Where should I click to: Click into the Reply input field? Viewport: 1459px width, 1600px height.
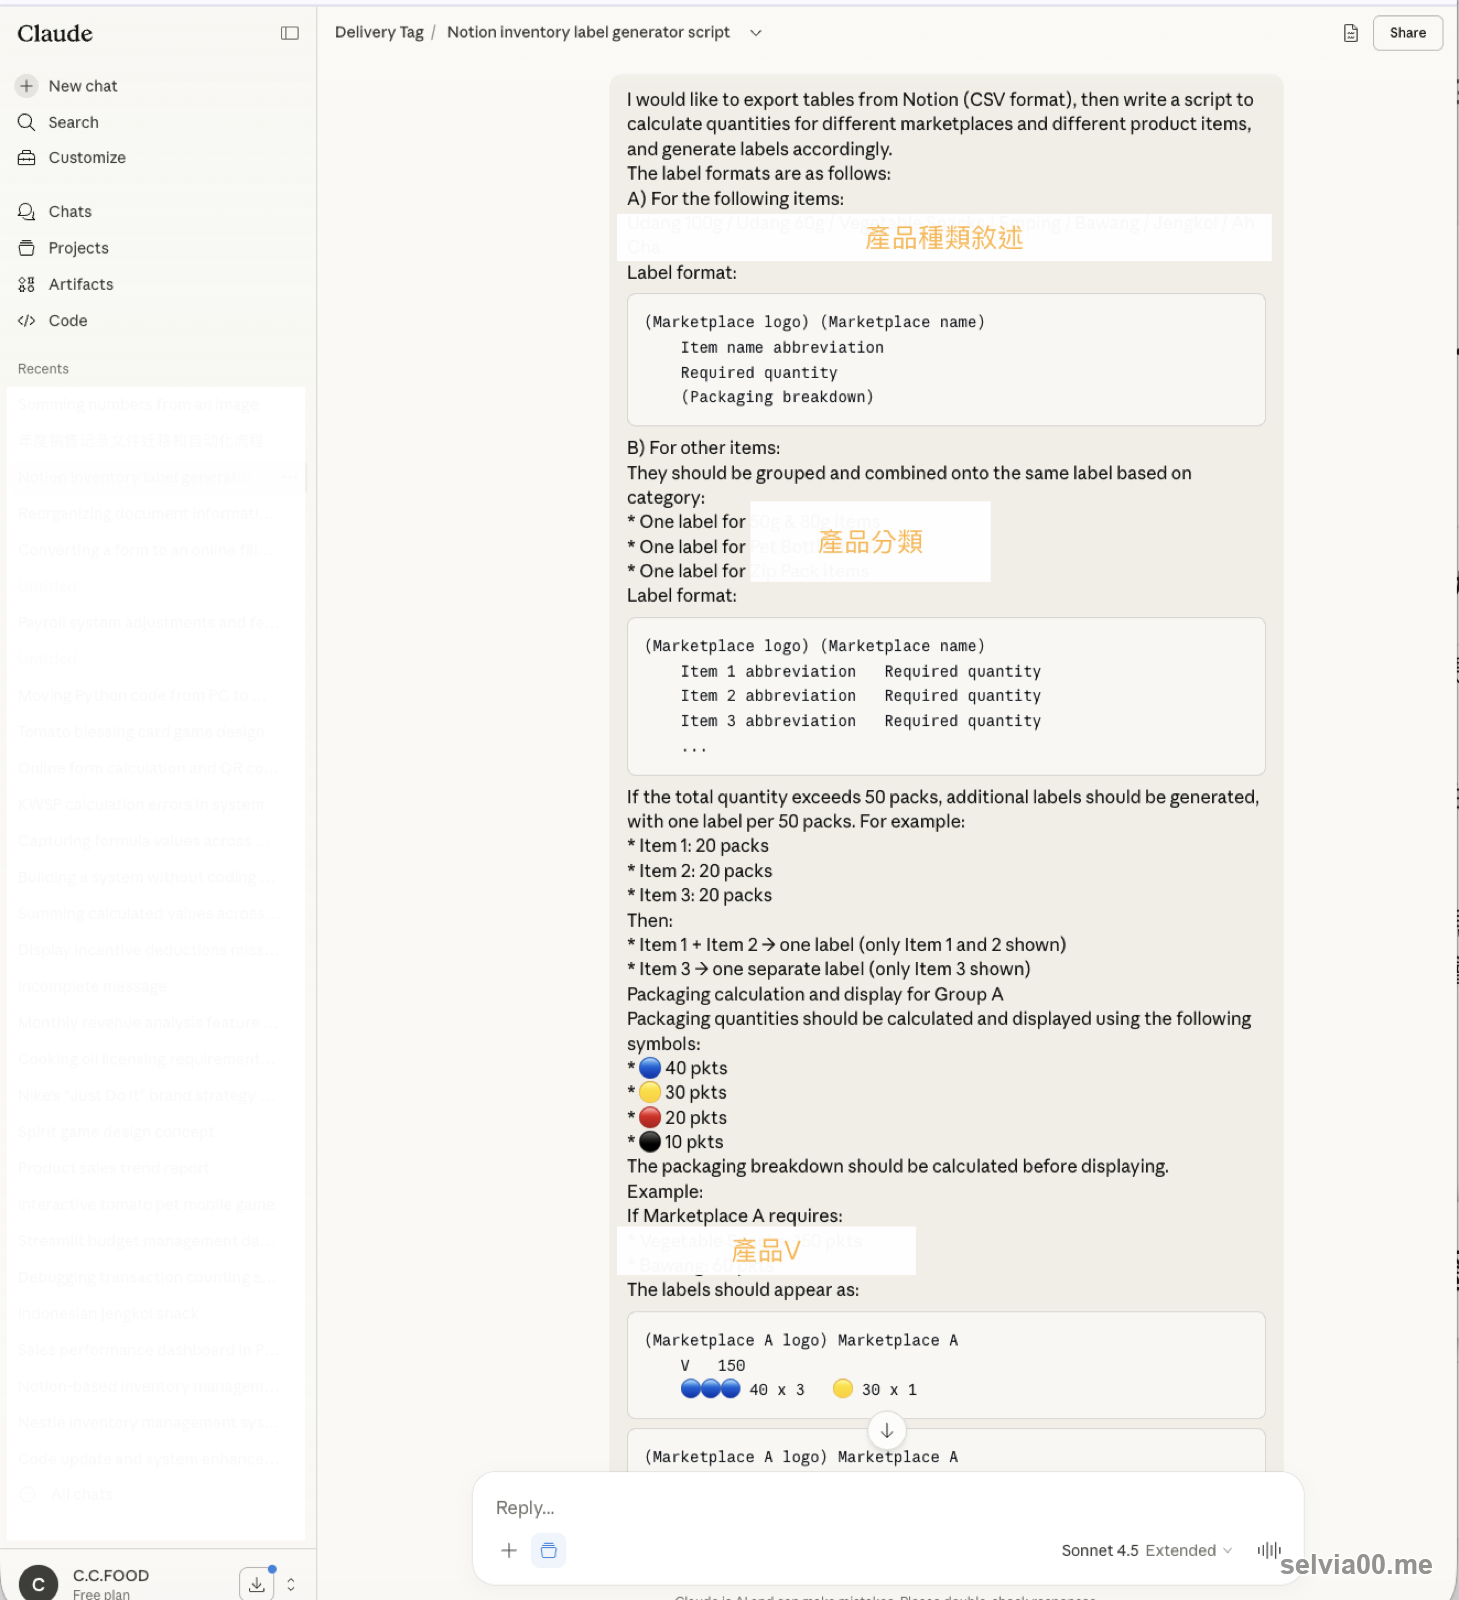tap(886, 1508)
